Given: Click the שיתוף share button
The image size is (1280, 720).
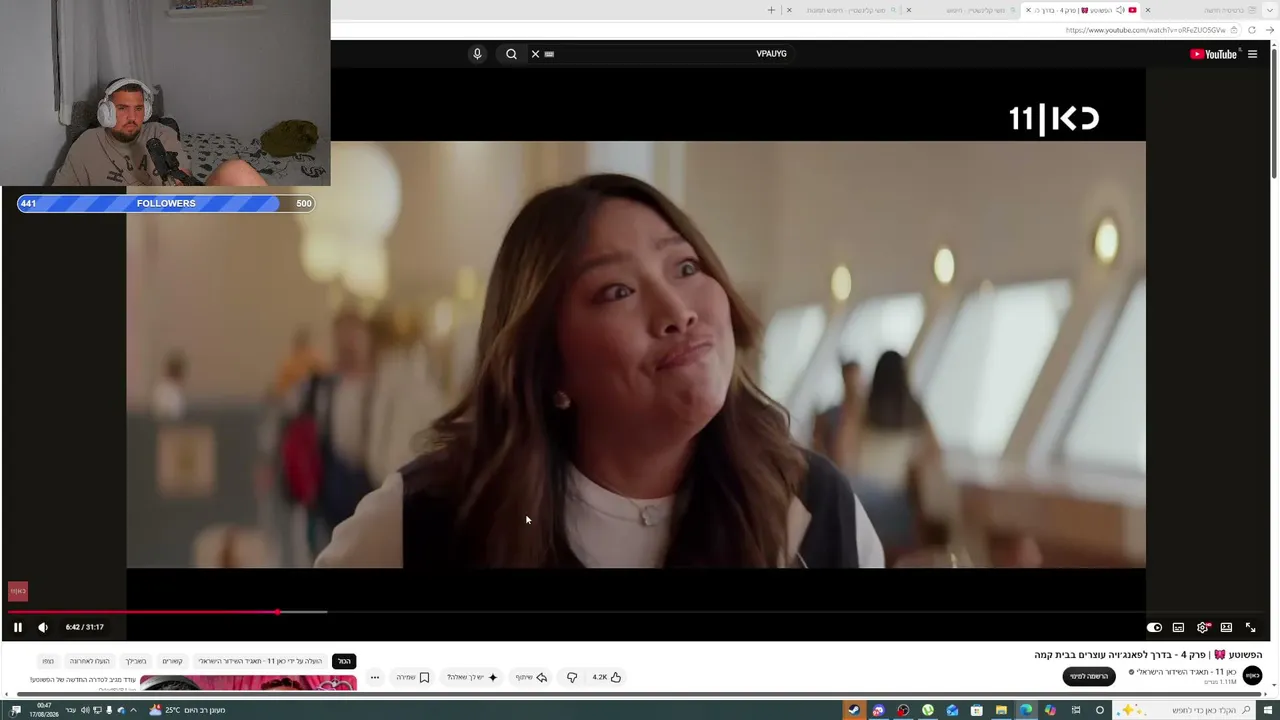Looking at the screenshot, I should pyautogui.click(x=532, y=677).
